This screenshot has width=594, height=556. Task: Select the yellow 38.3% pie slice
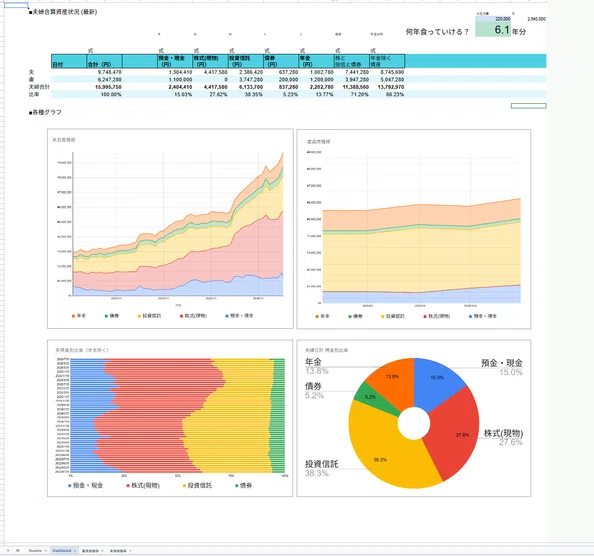pyautogui.click(x=383, y=451)
